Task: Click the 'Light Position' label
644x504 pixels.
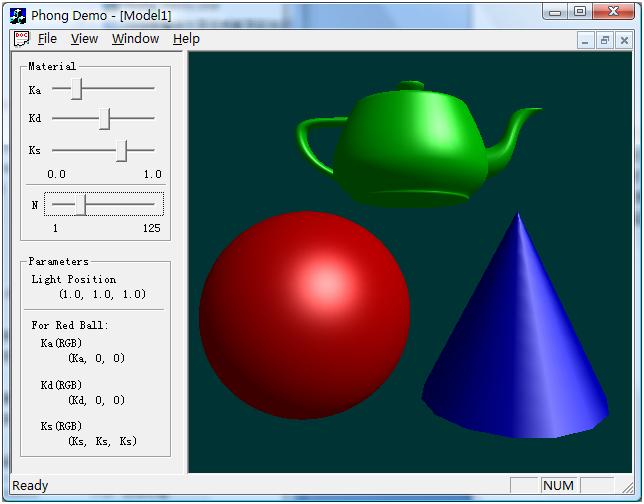Action: 74,279
